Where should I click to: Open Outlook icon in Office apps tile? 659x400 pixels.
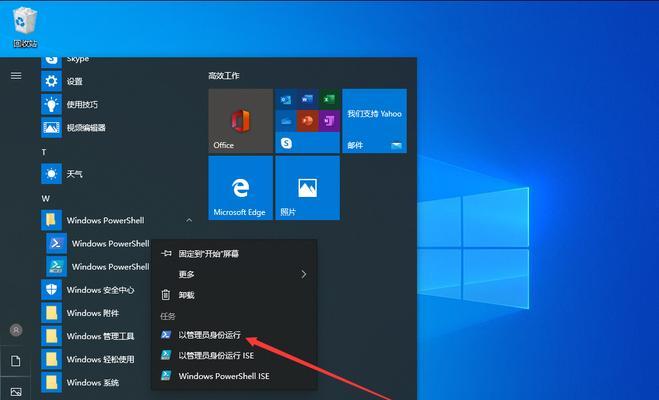286,99
